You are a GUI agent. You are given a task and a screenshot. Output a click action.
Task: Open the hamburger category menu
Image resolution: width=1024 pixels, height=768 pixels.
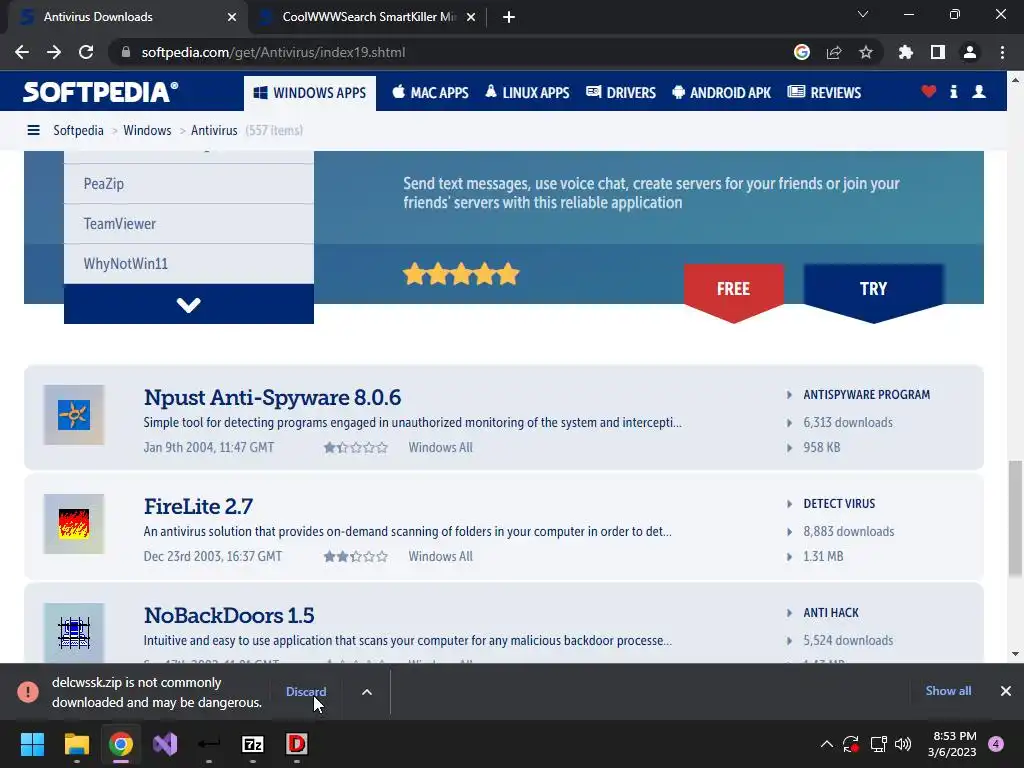[33, 130]
